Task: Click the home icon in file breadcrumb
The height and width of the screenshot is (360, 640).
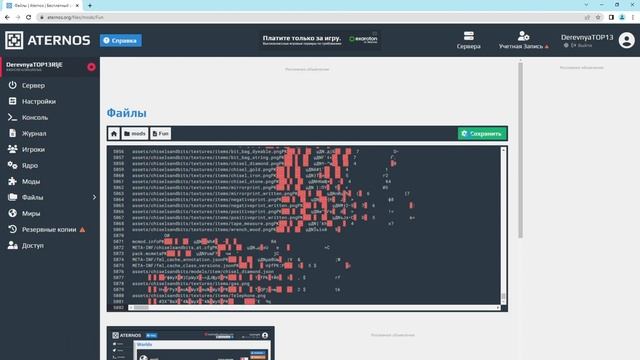Action: tap(114, 133)
